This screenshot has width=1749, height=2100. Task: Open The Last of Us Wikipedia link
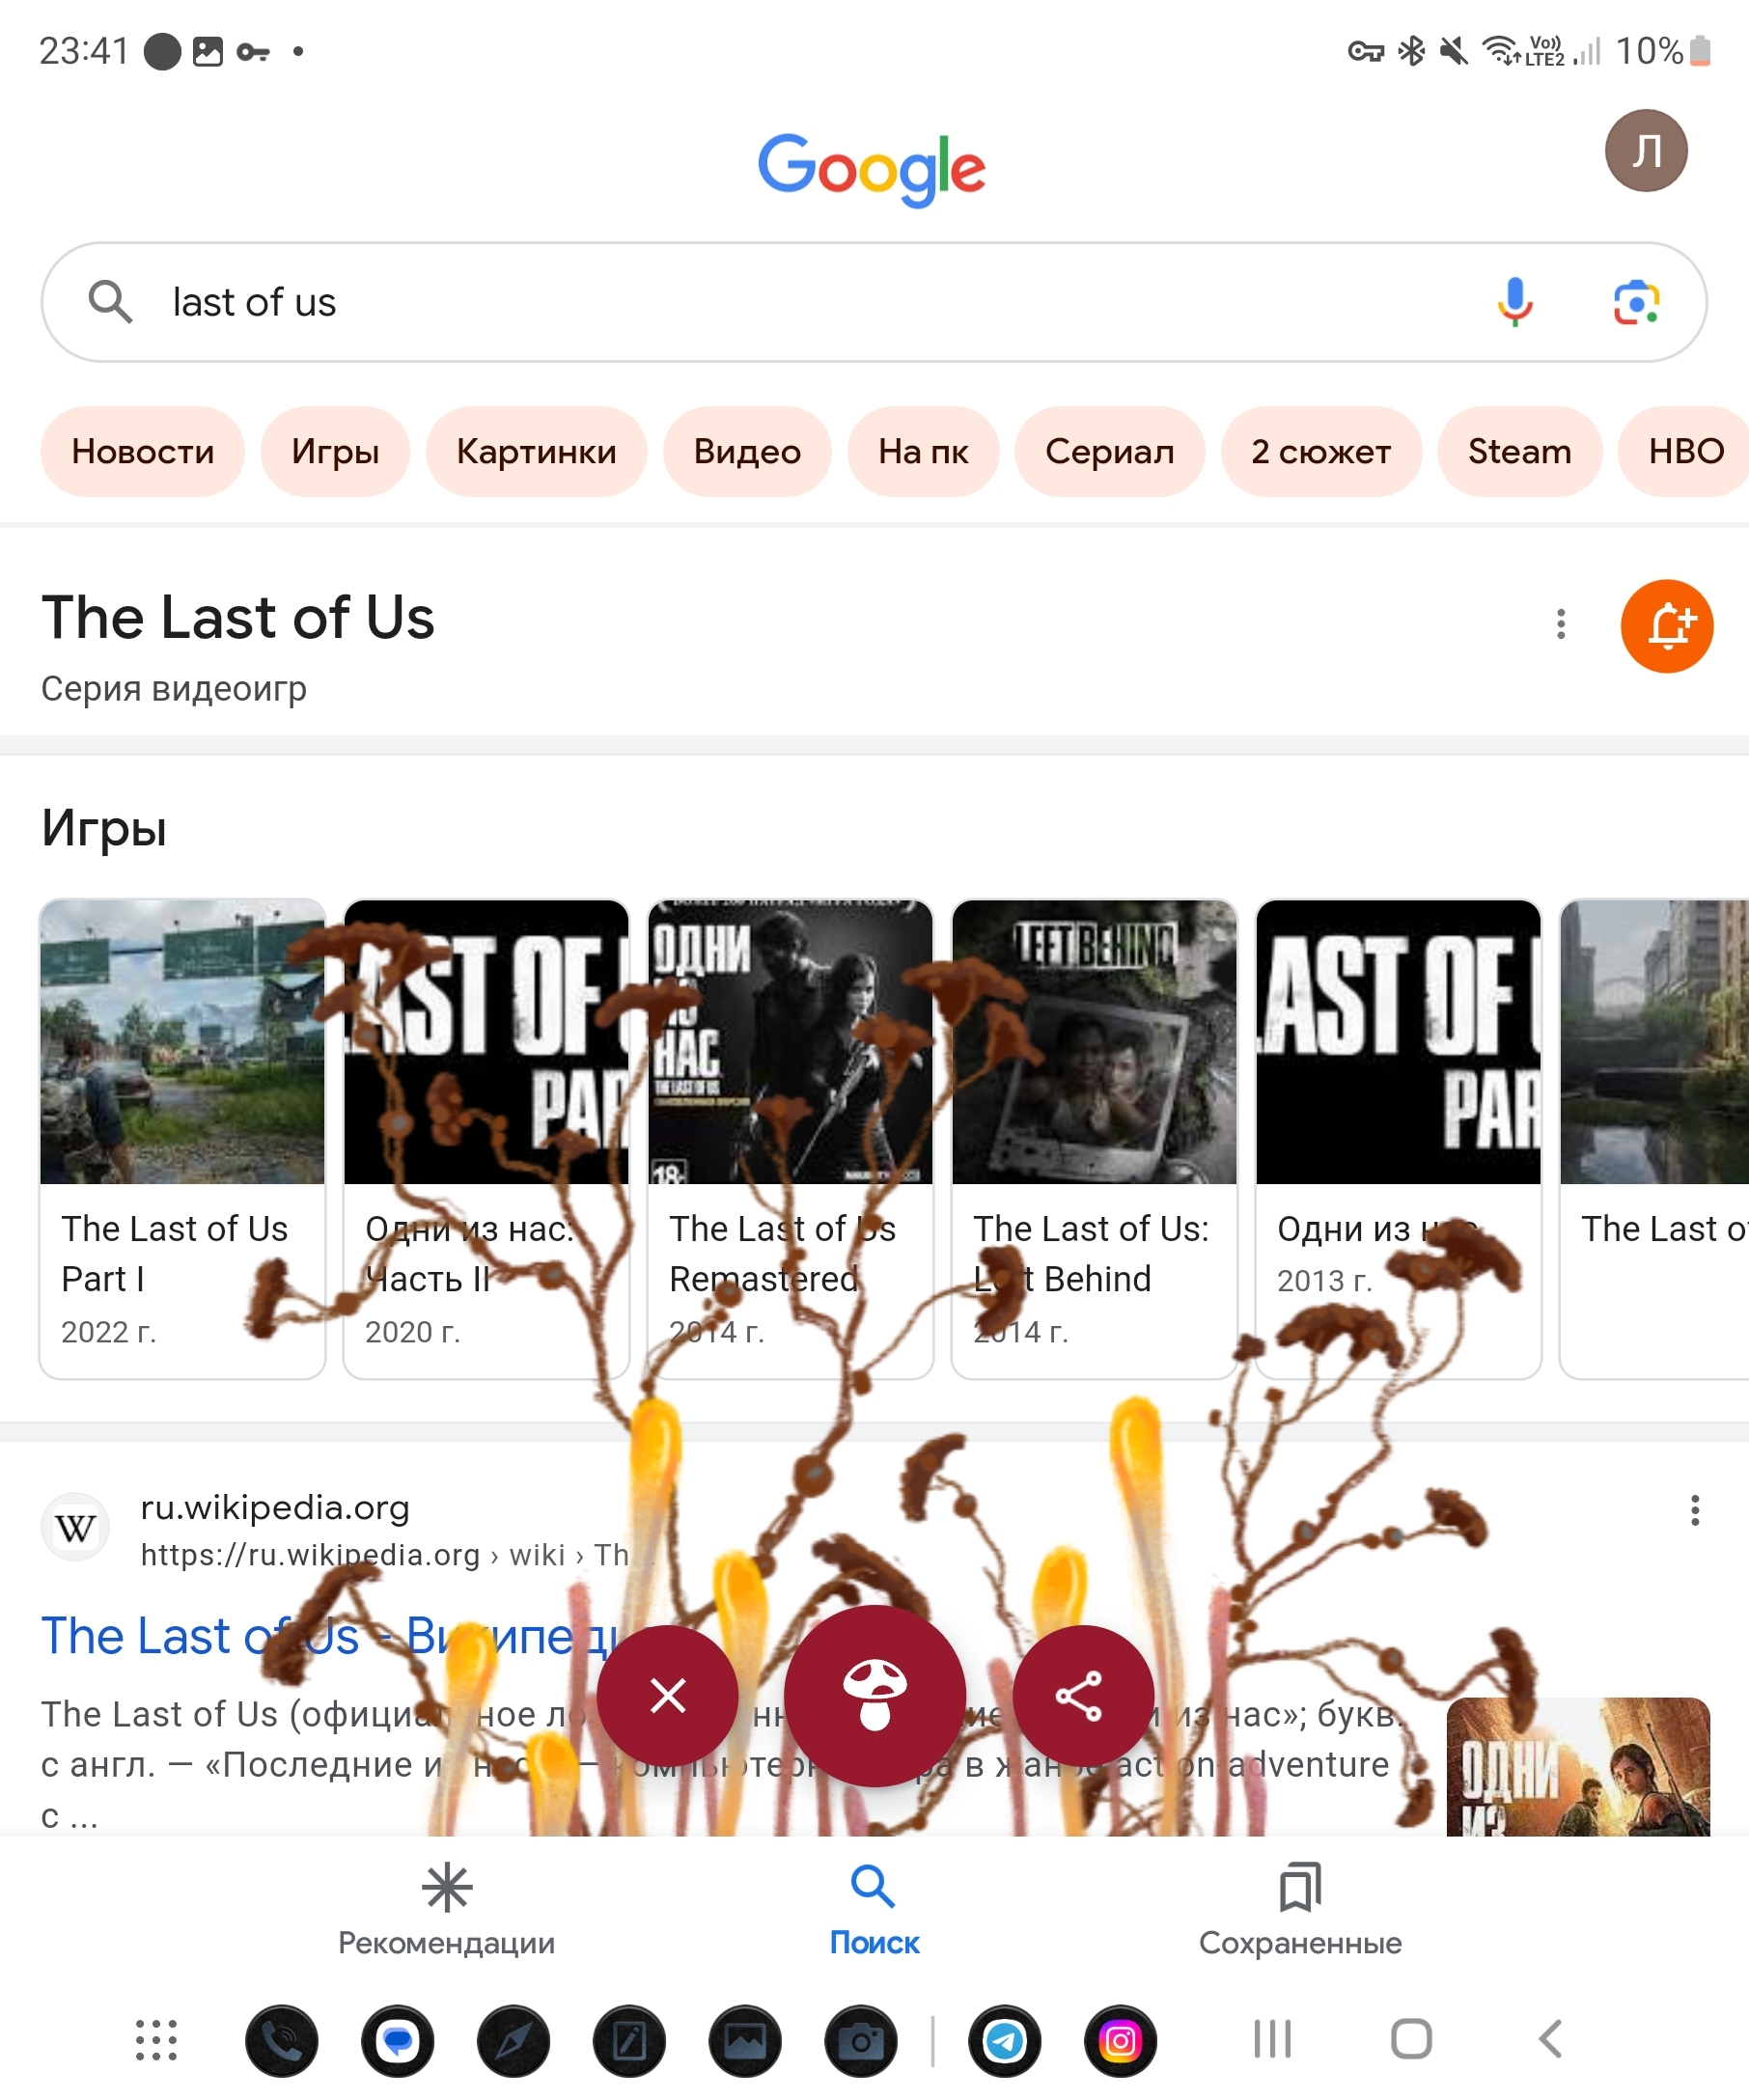click(330, 1636)
